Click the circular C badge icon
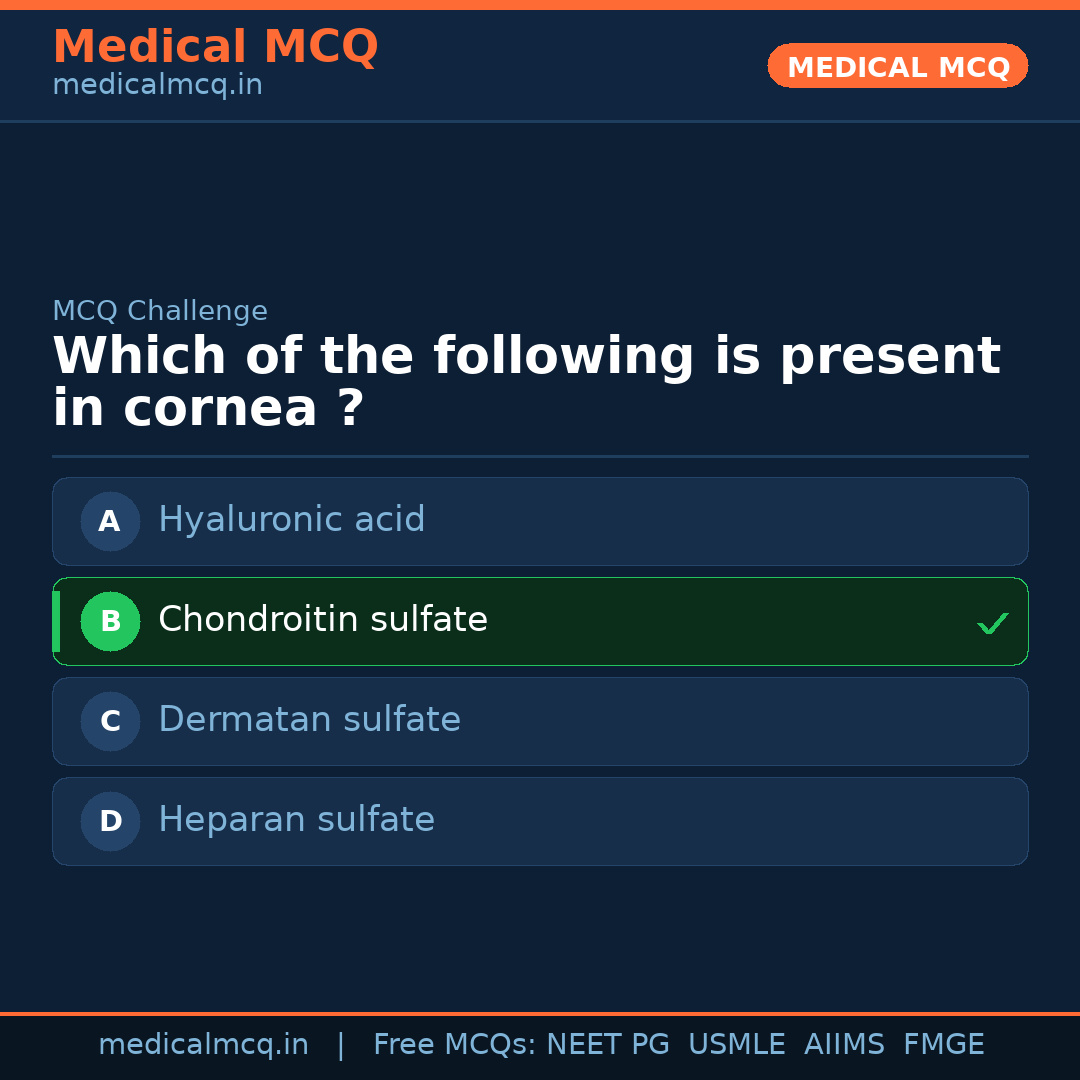This screenshot has height=1080, width=1080. point(110,721)
